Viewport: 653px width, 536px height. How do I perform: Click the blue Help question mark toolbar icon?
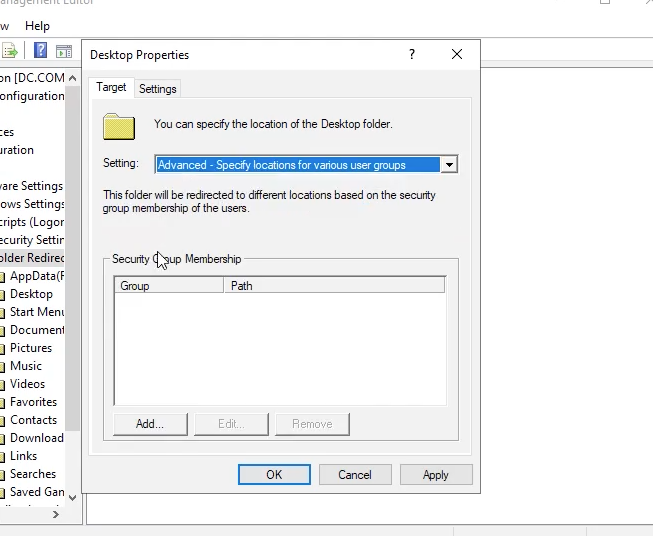(41, 50)
